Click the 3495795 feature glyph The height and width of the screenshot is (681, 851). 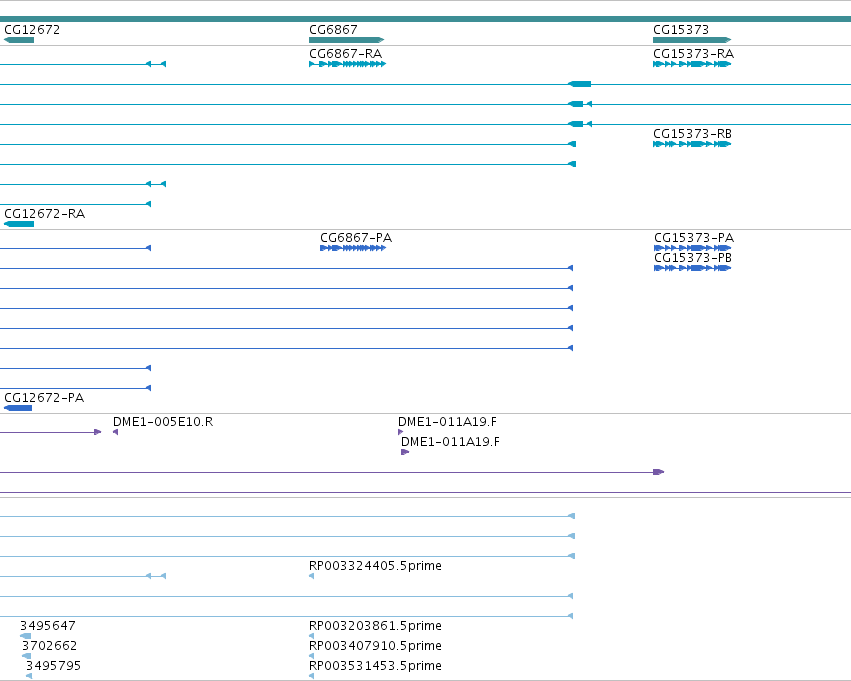pyautogui.click(x=29, y=676)
